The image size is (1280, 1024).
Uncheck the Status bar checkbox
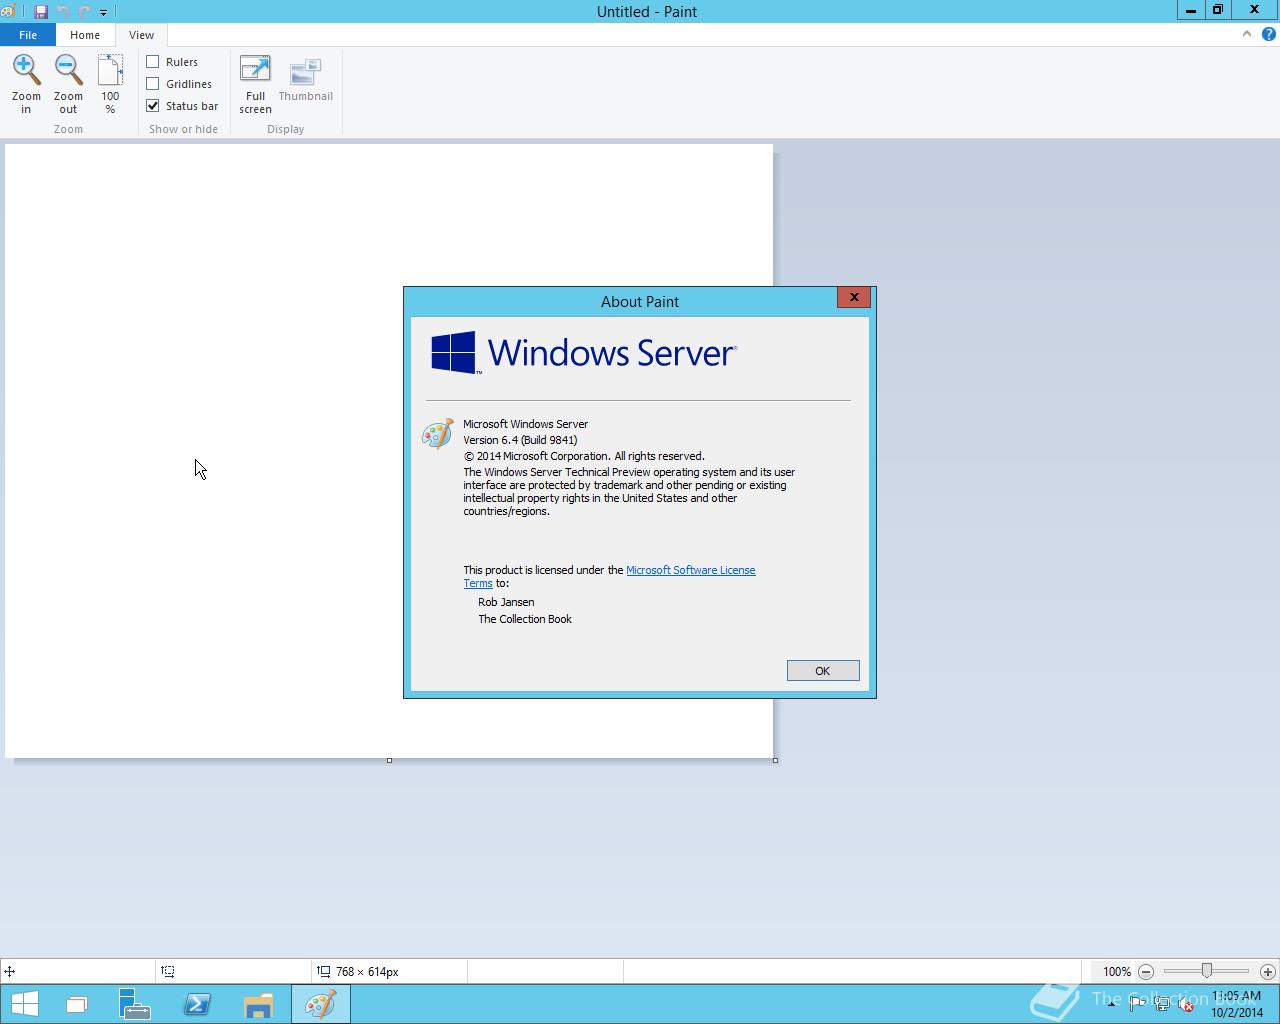point(153,106)
